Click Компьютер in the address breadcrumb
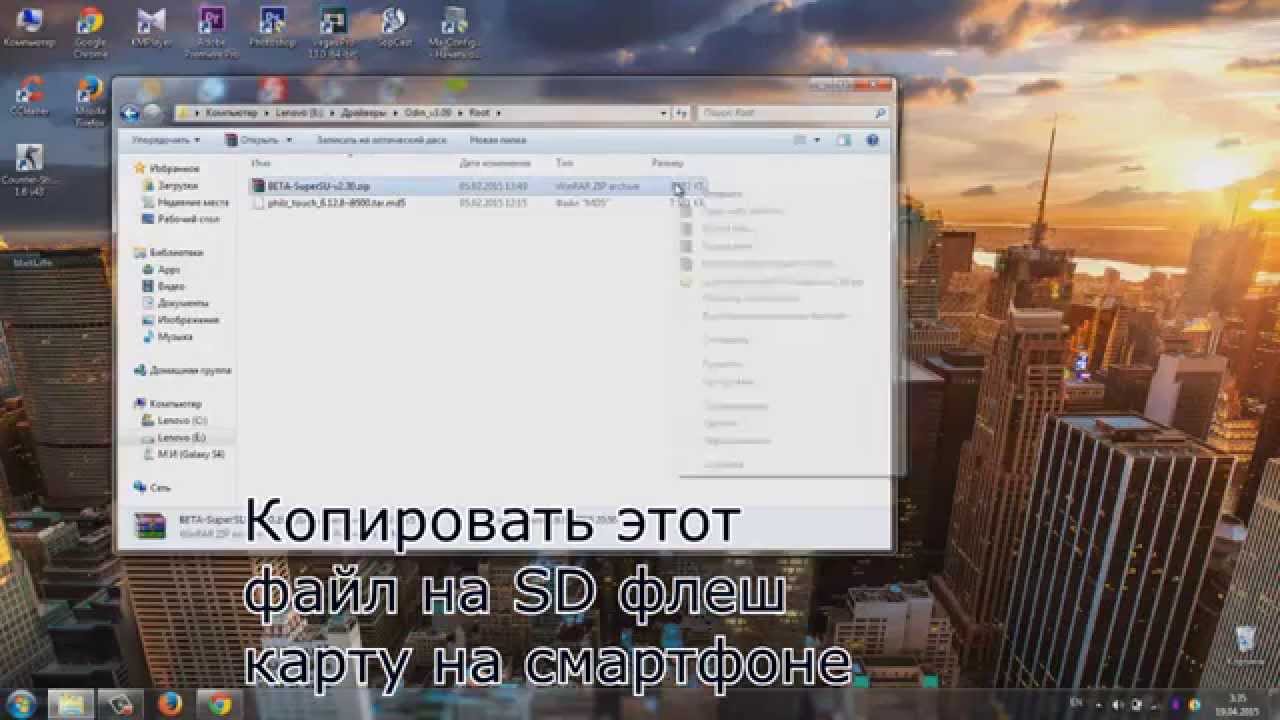 pyautogui.click(x=232, y=114)
